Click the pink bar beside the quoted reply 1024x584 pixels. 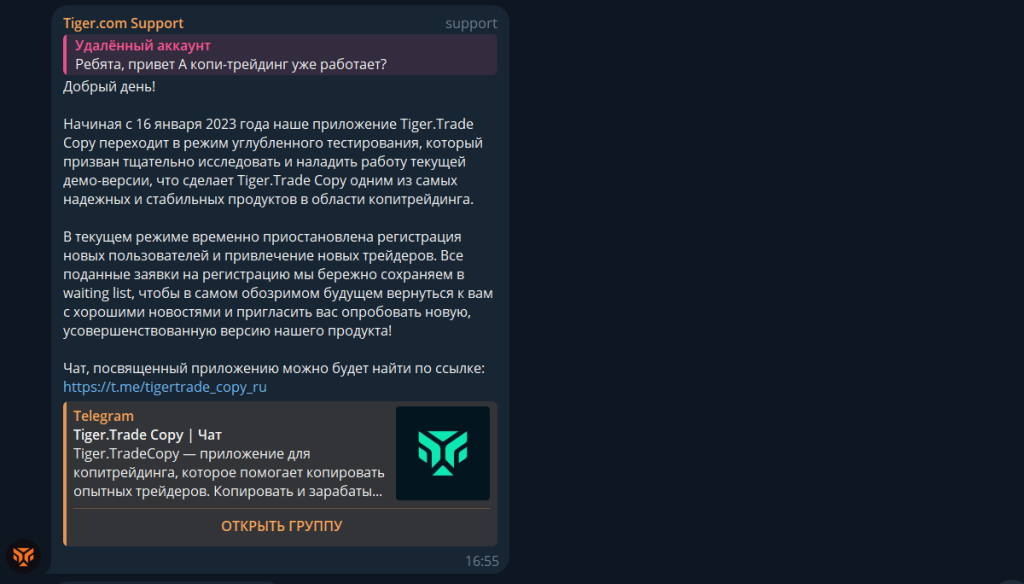pos(65,55)
